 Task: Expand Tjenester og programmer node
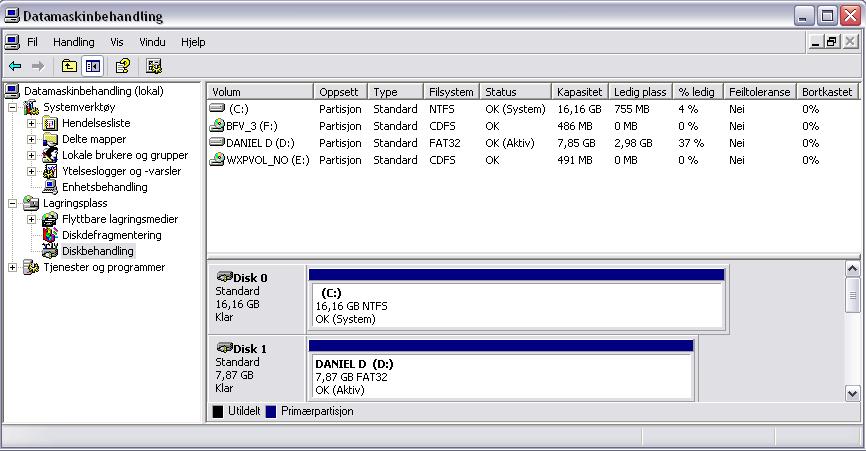point(12,267)
